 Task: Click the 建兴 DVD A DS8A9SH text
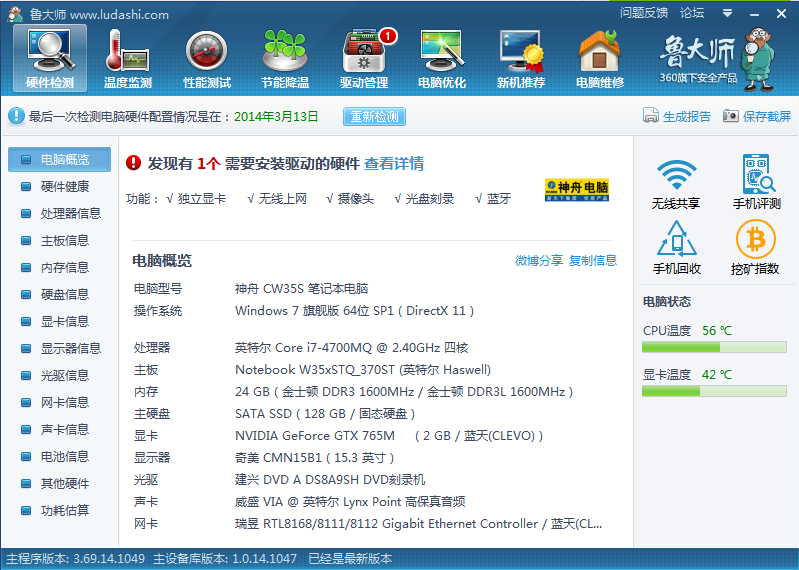pos(330,480)
